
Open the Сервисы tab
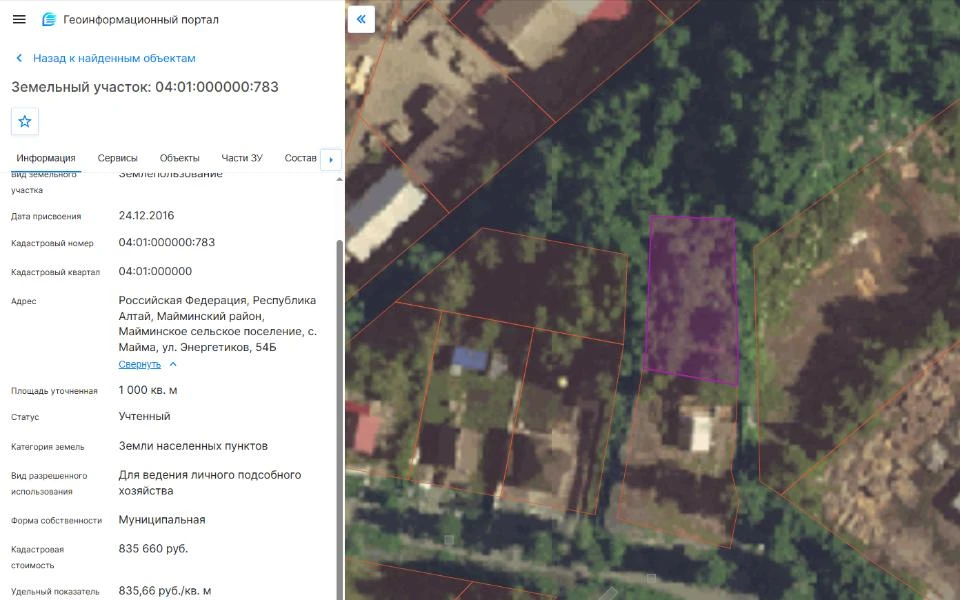click(x=118, y=158)
